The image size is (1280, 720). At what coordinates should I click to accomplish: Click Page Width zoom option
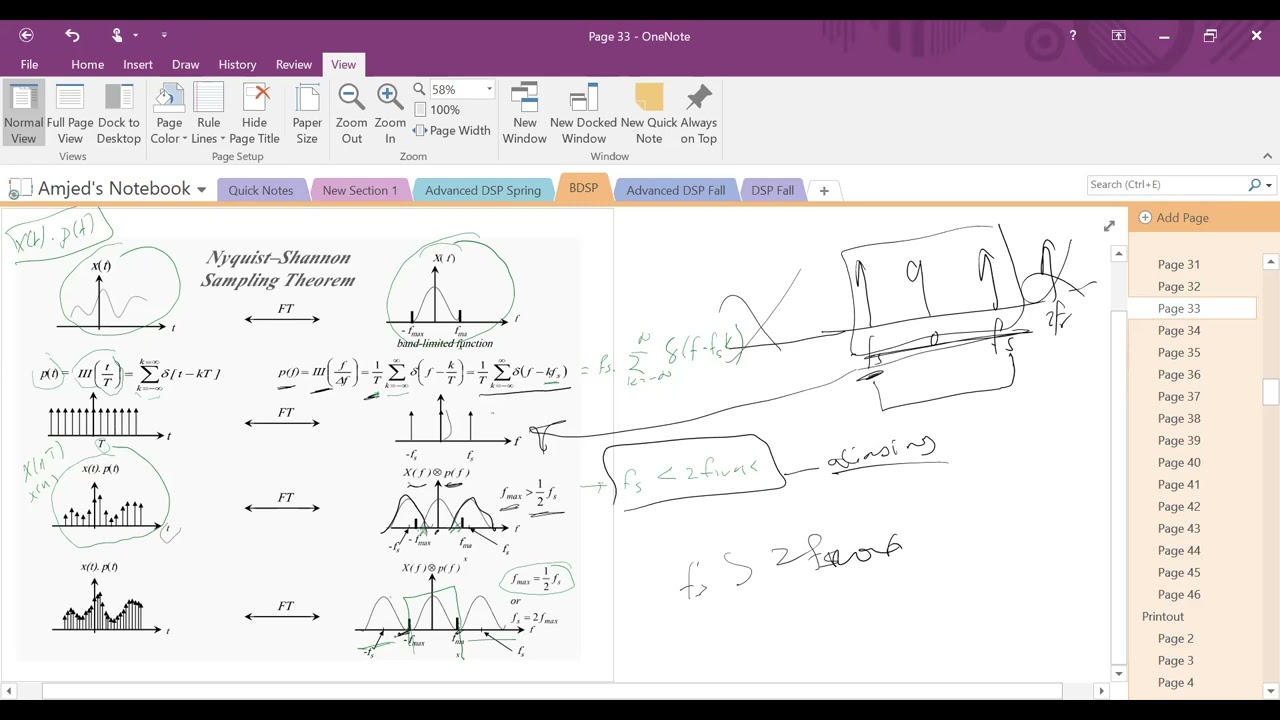[x=452, y=131]
